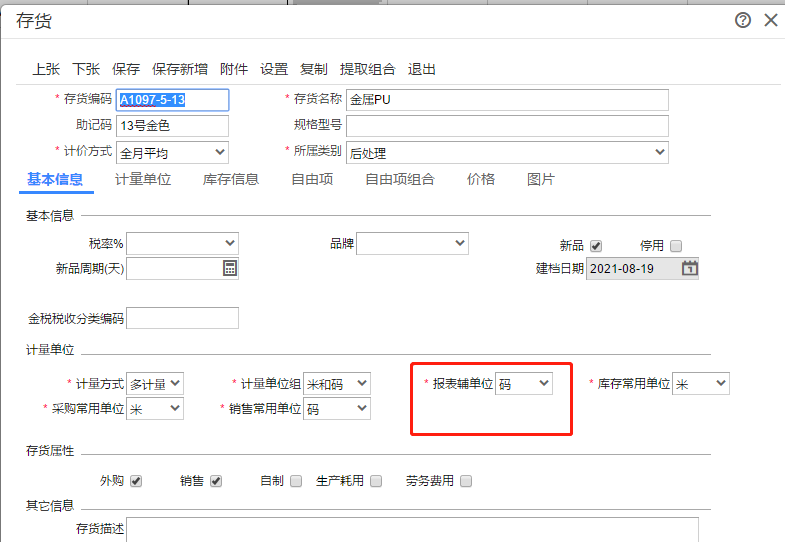
Task: Open 设置 settings in the toolbar
Action: (x=274, y=69)
